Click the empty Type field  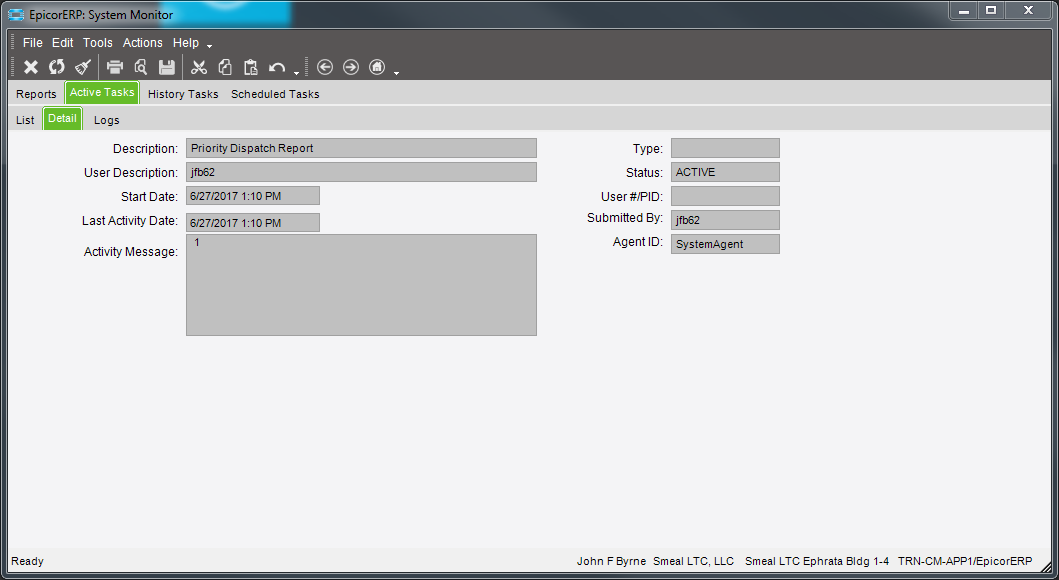[725, 148]
